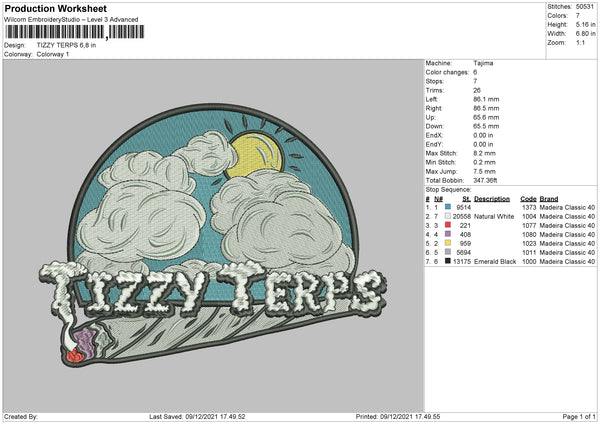Click the Trims value '26'
This screenshot has width=600, height=424.
pyautogui.click(x=477, y=90)
